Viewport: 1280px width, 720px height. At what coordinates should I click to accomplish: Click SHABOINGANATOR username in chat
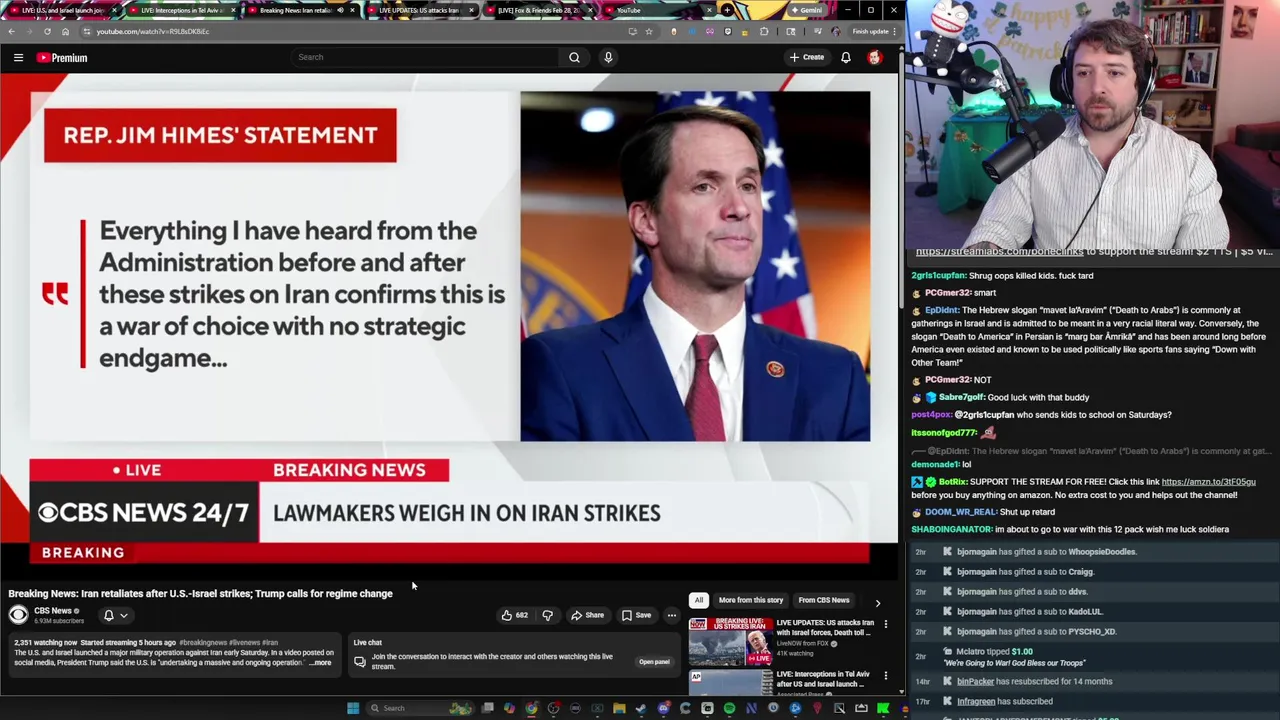(951, 529)
